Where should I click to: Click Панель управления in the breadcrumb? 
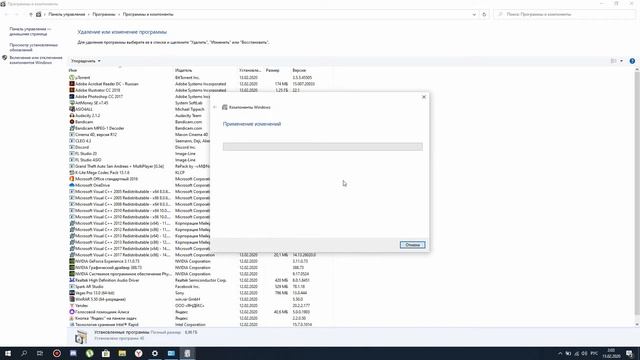click(x=67, y=14)
